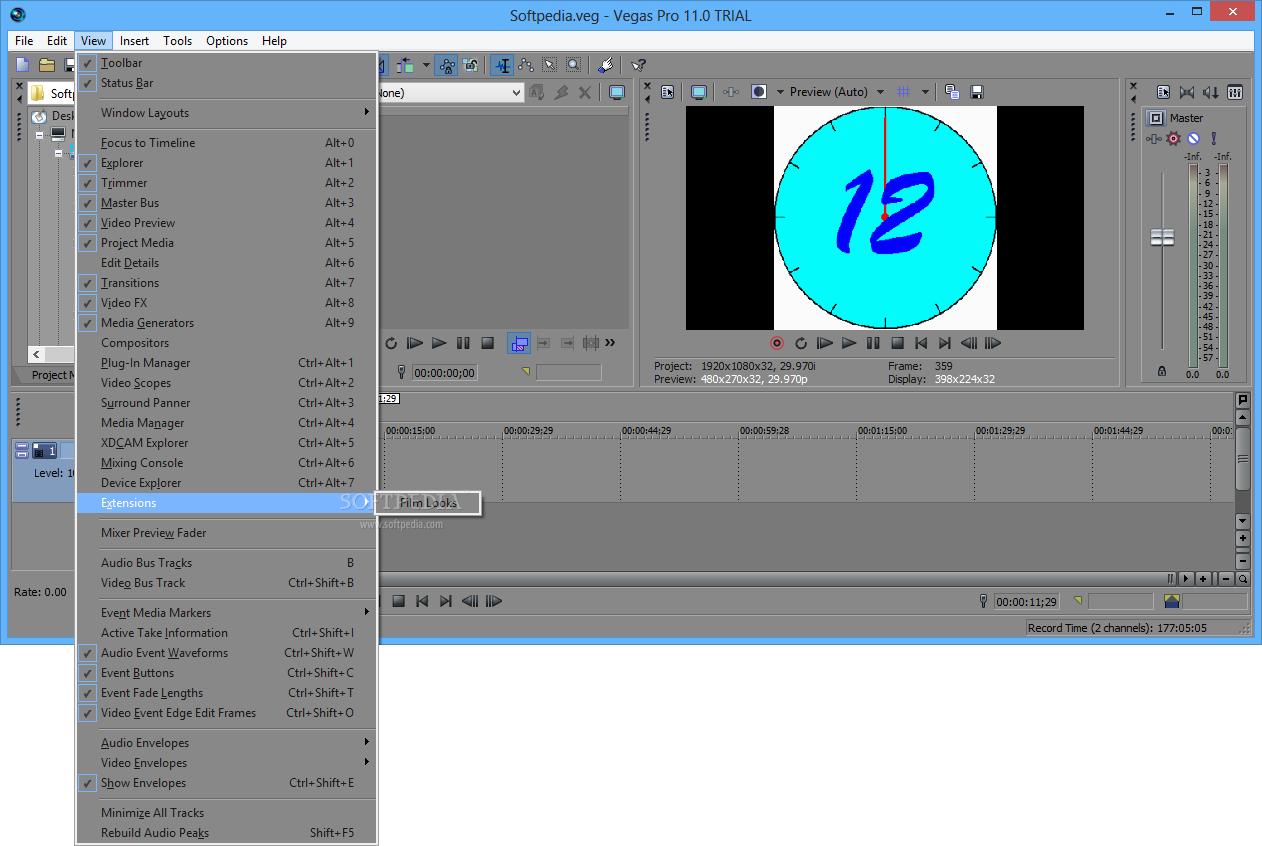Image resolution: width=1262 pixels, height=846 pixels.
Task: Open Master Bus audio properties icon
Action: click(1163, 92)
